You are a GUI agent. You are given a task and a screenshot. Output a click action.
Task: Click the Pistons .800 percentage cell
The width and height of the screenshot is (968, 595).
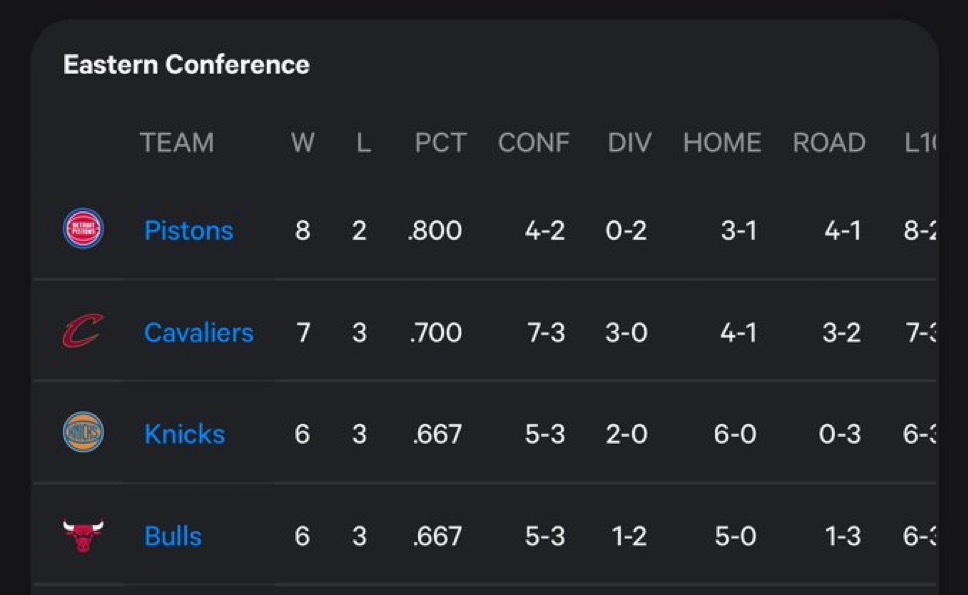[435, 231]
